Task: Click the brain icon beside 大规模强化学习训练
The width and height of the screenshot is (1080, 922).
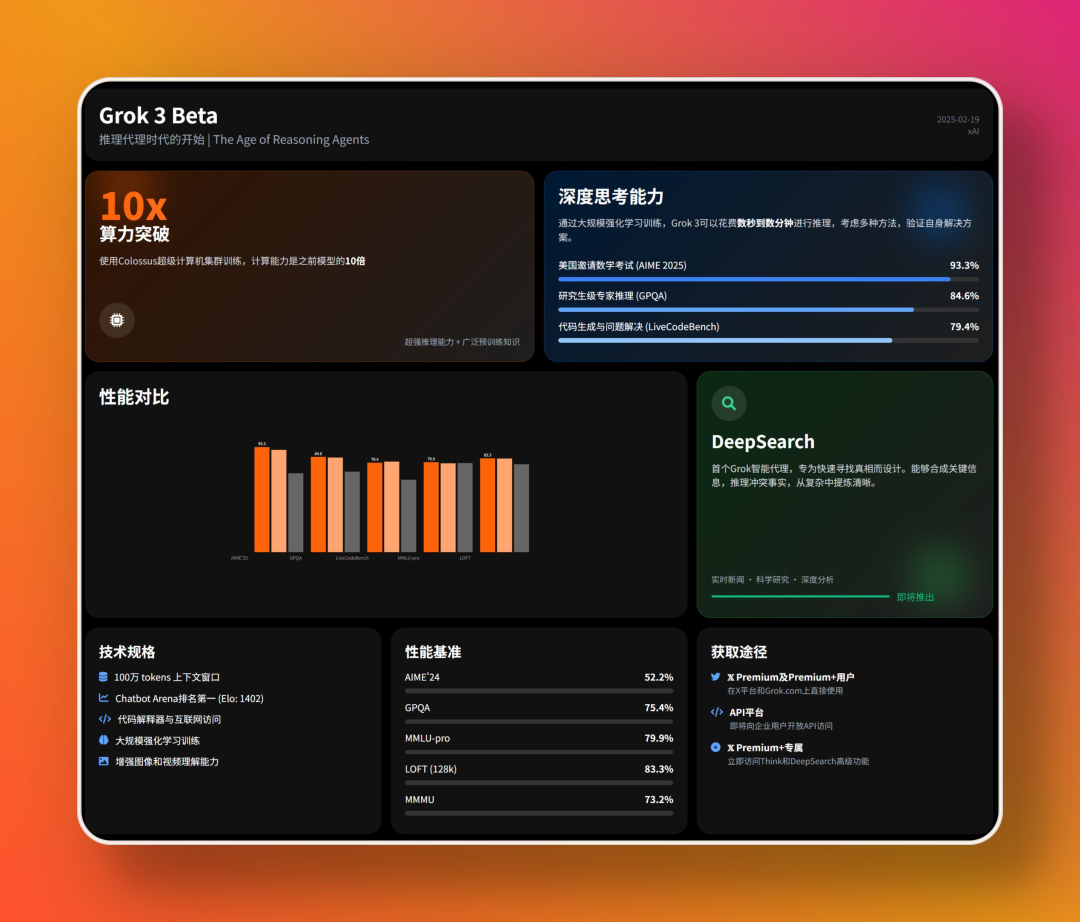Action: (x=103, y=740)
